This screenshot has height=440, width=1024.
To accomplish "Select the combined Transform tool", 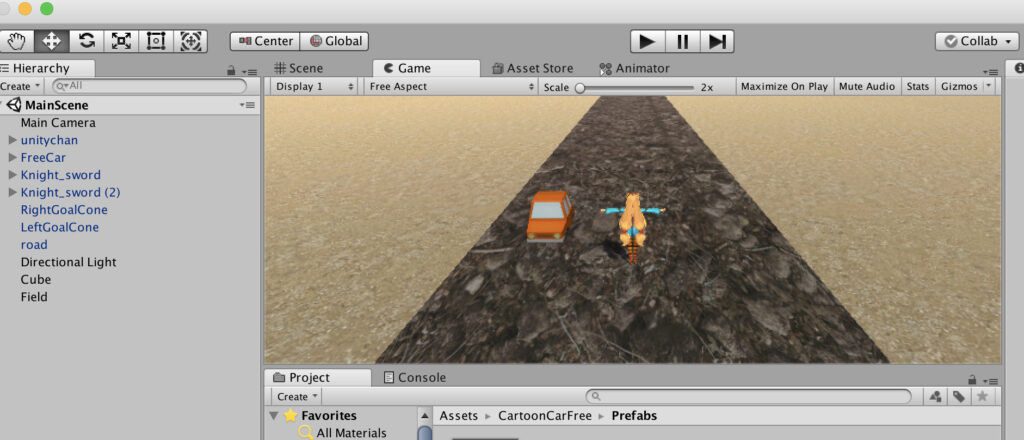I will coord(190,41).
